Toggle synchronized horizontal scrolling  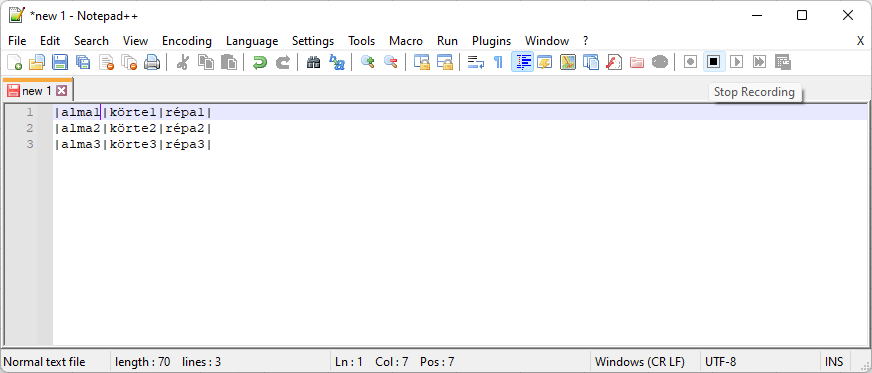(x=444, y=62)
